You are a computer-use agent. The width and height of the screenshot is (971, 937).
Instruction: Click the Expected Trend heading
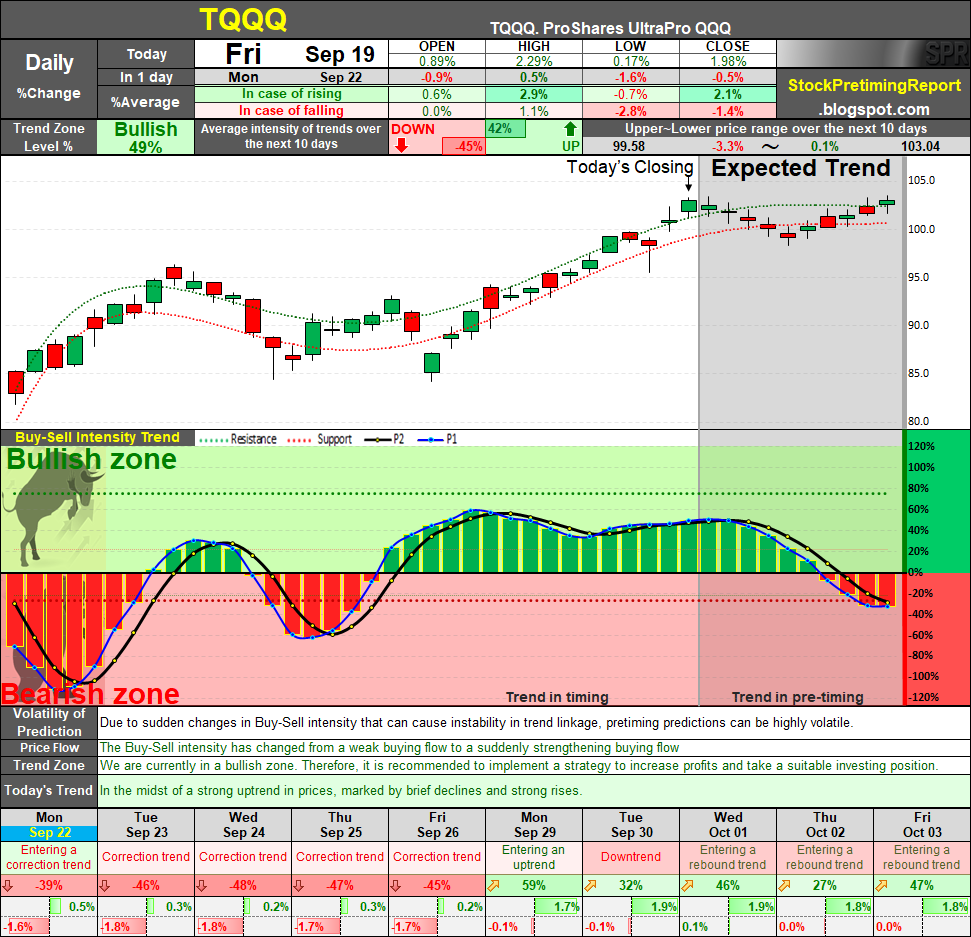[x=800, y=168]
